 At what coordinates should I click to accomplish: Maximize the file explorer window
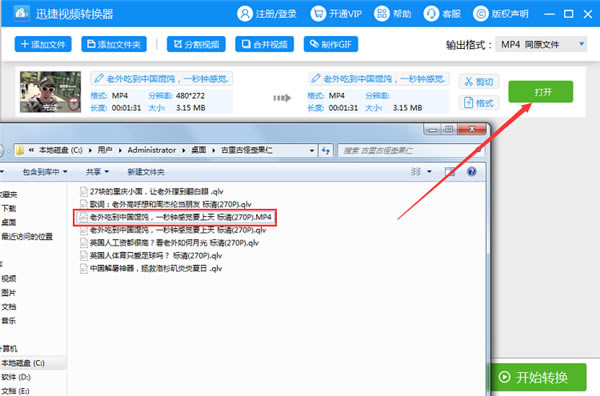coord(449,129)
